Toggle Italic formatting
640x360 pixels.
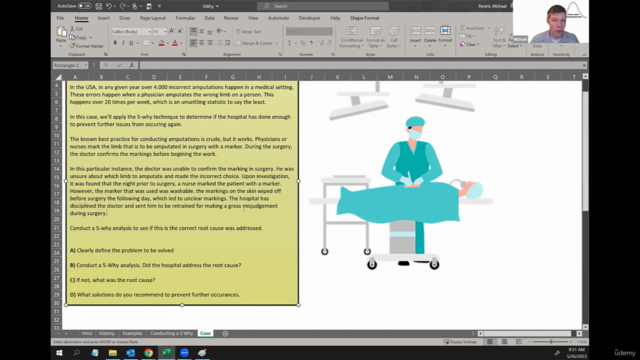point(123,43)
